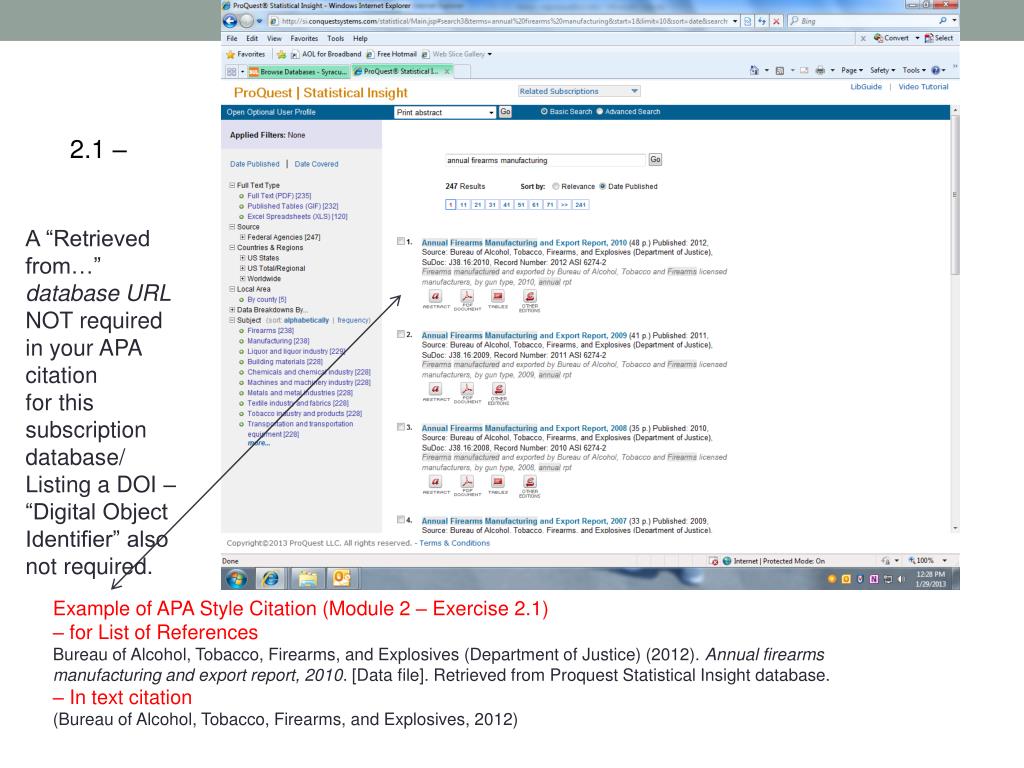
Task: Expand the US Total/Regional filter
Action: tap(242, 268)
